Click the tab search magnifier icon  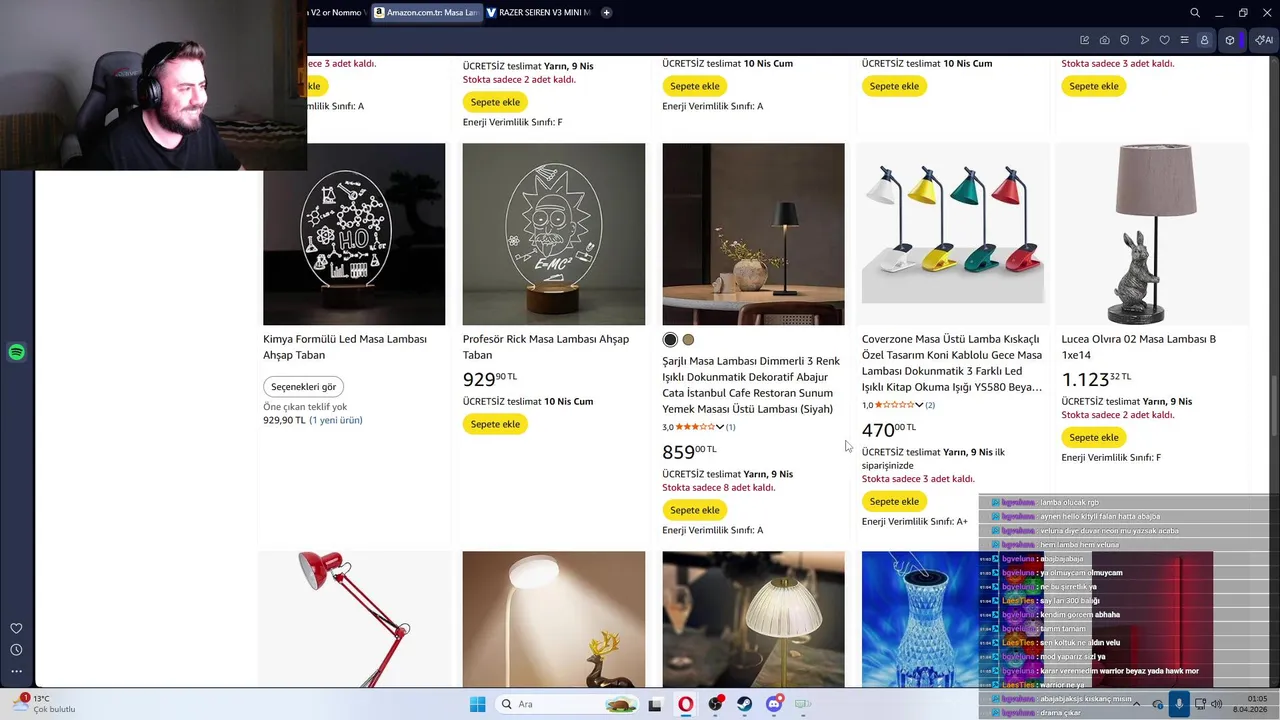pyautogui.click(x=1195, y=13)
